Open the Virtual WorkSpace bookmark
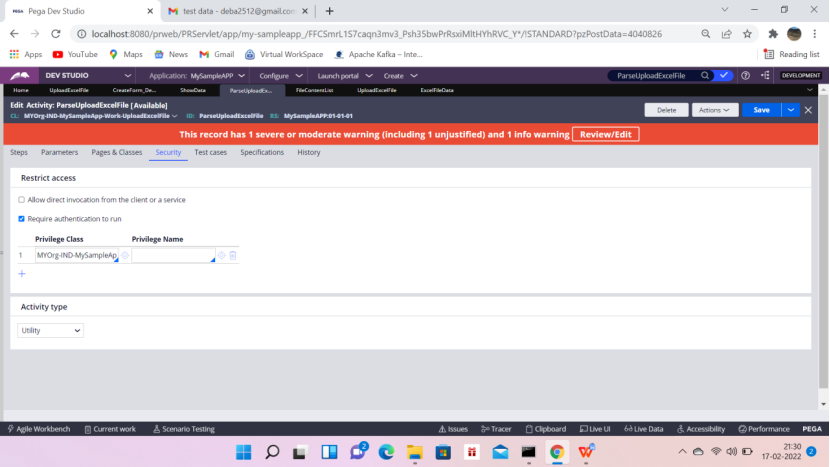This screenshot has height=467, width=830. tap(284, 55)
